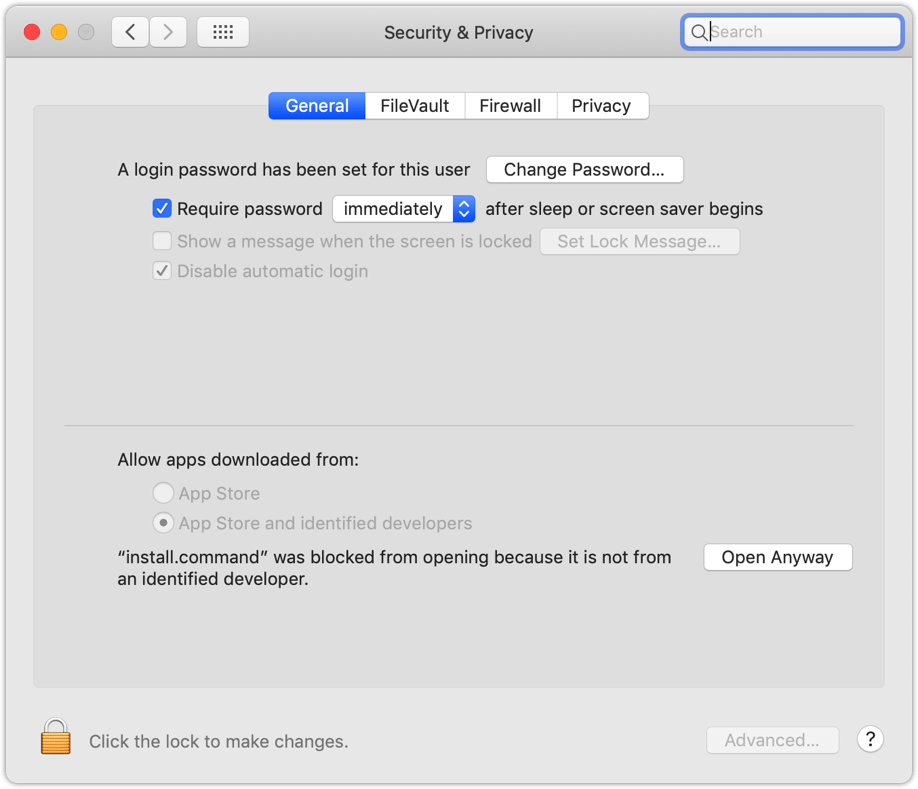The image size is (918, 789).
Task: Expand the immediately password delay dropdown
Action: click(x=403, y=209)
